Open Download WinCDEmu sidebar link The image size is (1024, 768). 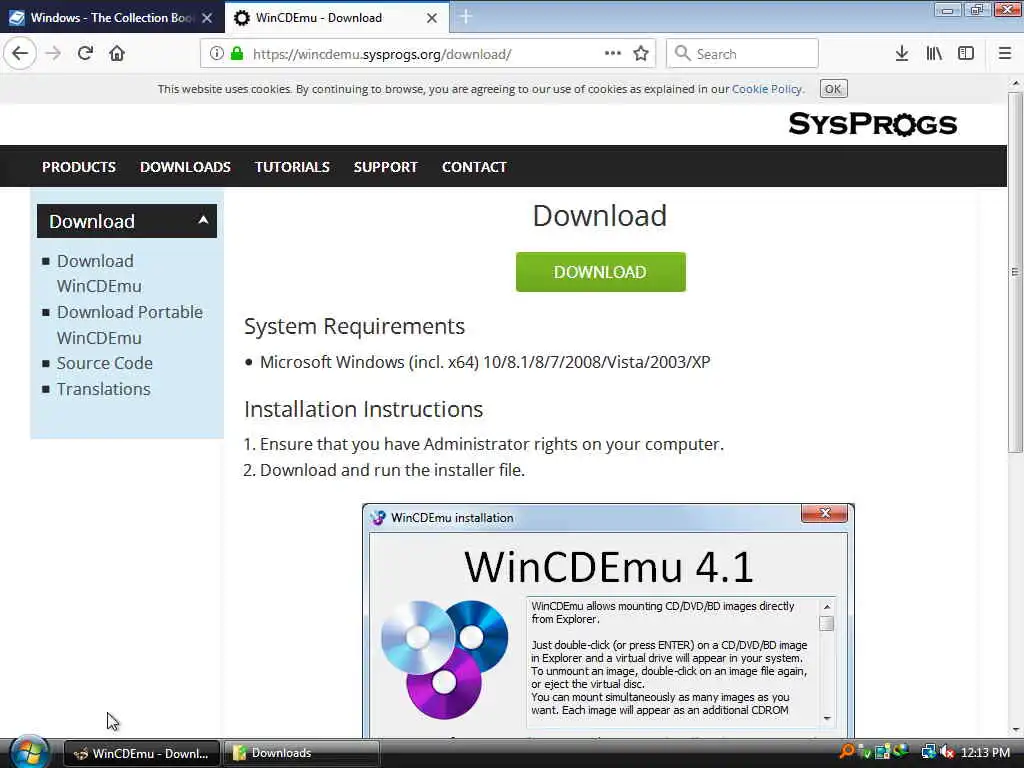coord(99,274)
